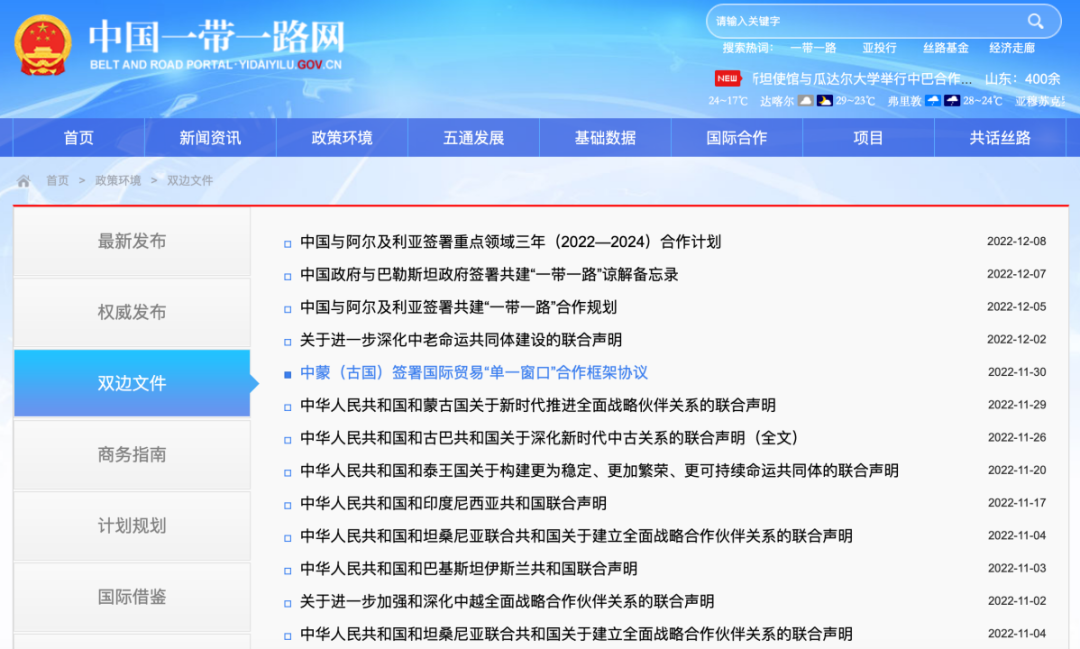
Task: Select 共话丝路 in the top navigation
Action: pos(1000,137)
